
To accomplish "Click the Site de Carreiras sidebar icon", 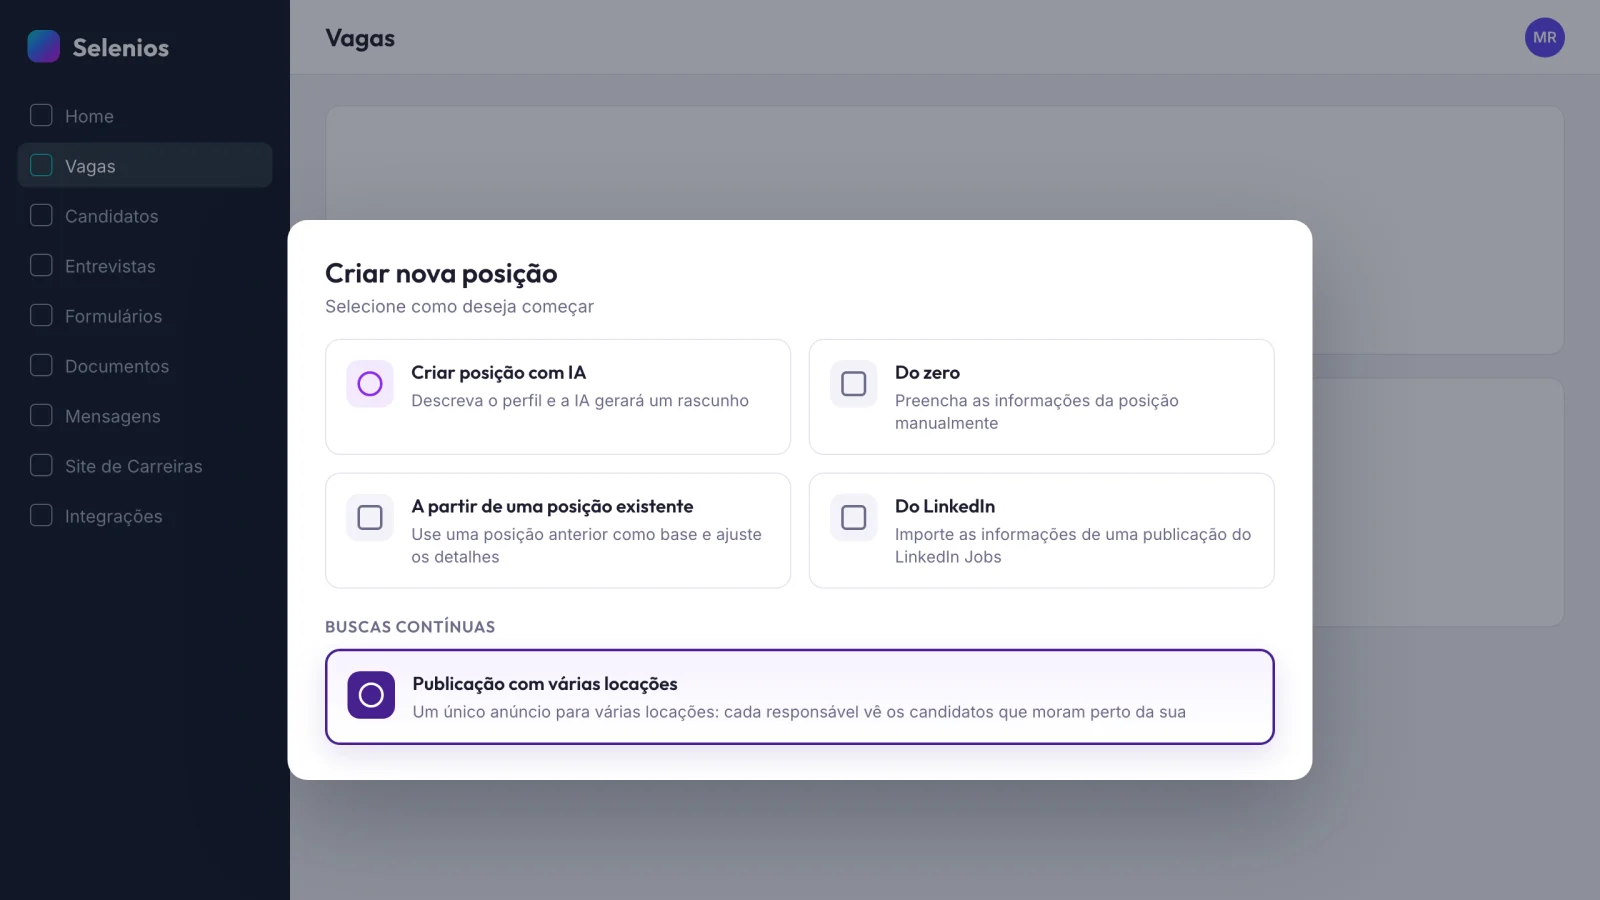I will [x=41, y=465].
